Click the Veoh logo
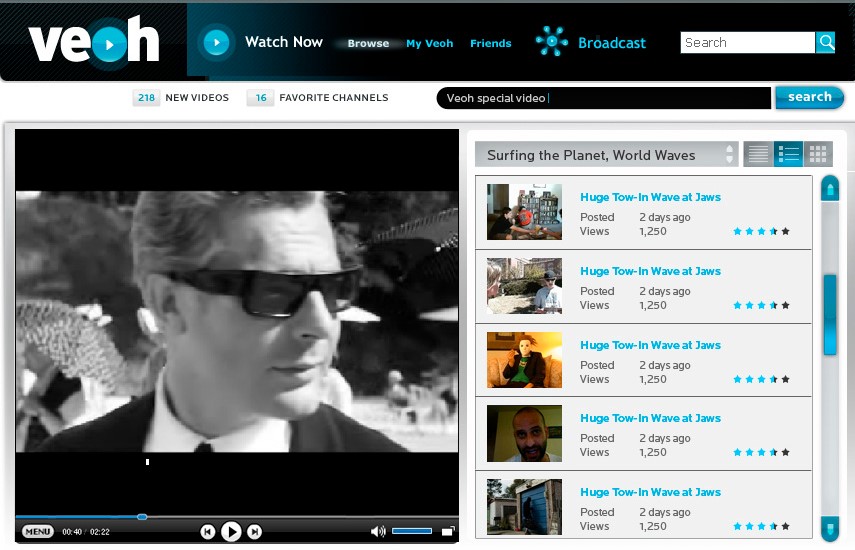Image resolution: width=855 pixels, height=550 pixels. [94, 43]
